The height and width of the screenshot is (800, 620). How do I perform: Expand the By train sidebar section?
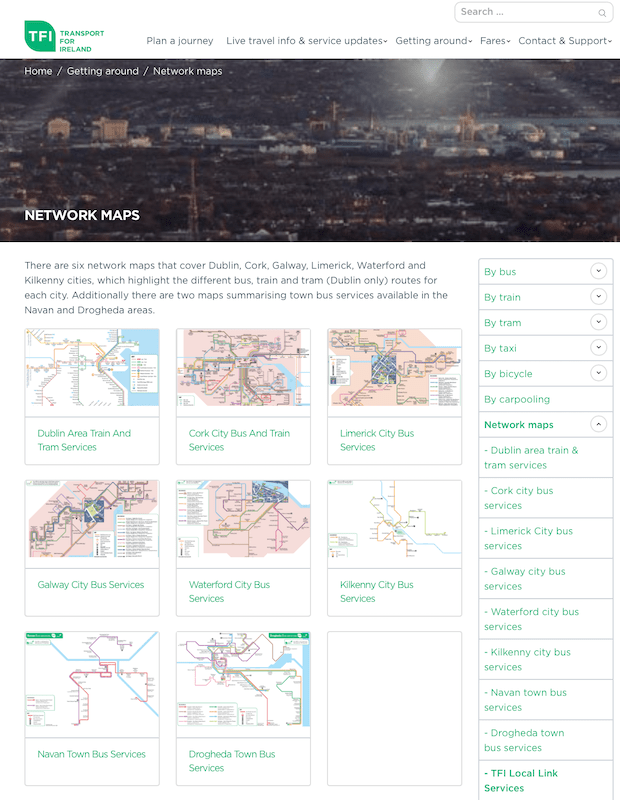[x=598, y=297]
